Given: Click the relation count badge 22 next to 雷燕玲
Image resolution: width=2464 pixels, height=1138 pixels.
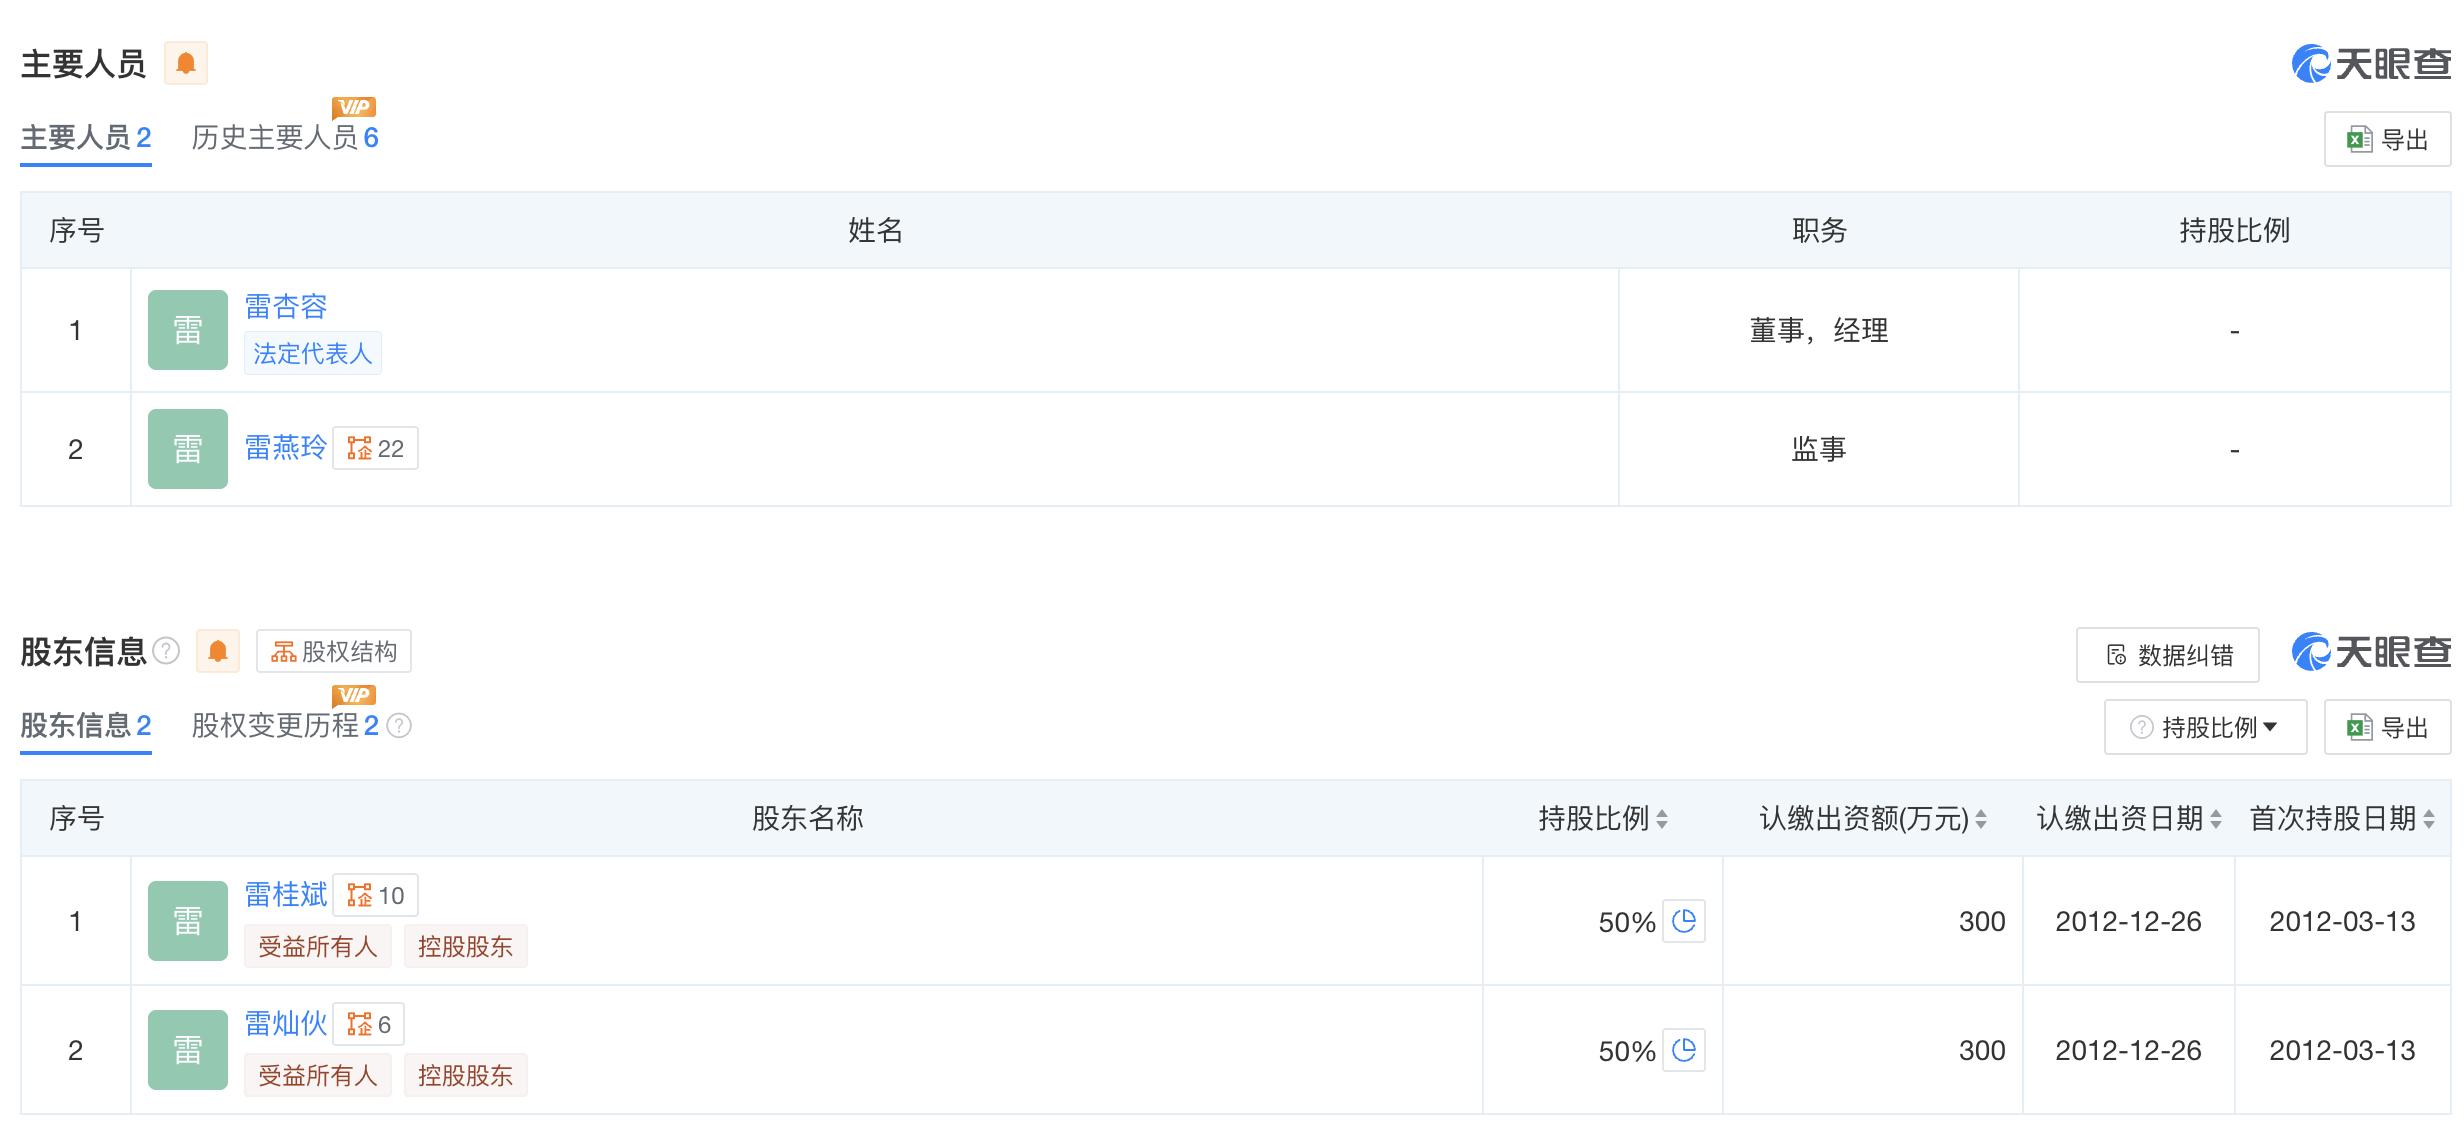Looking at the screenshot, I should point(376,449).
